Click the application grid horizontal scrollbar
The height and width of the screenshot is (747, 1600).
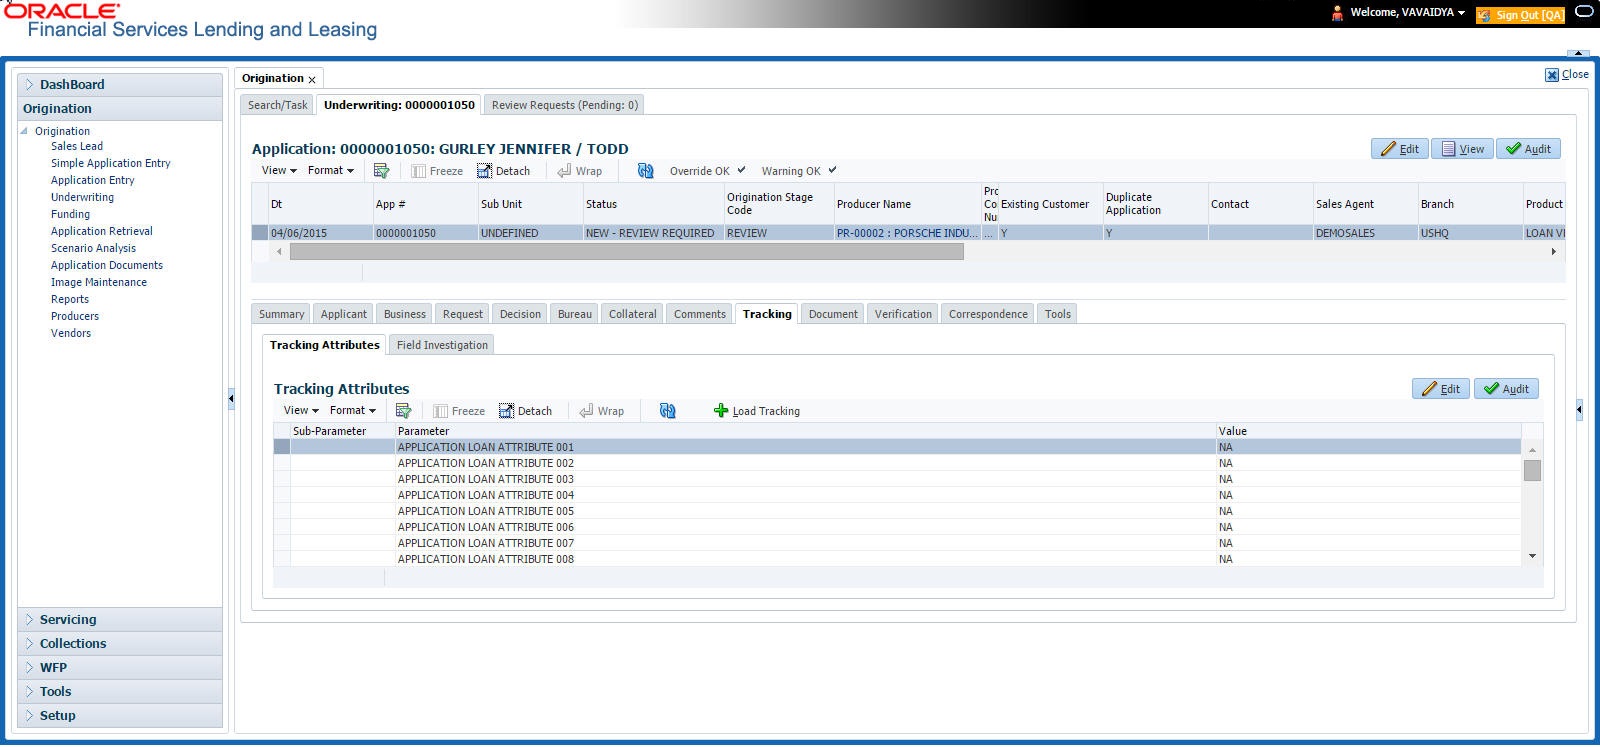(626, 252)
